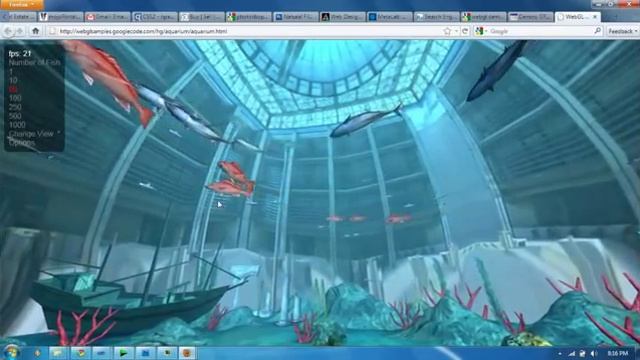
Task: Show hidden system tray icons
Action: pyautogui.click(x=560, y=353)
